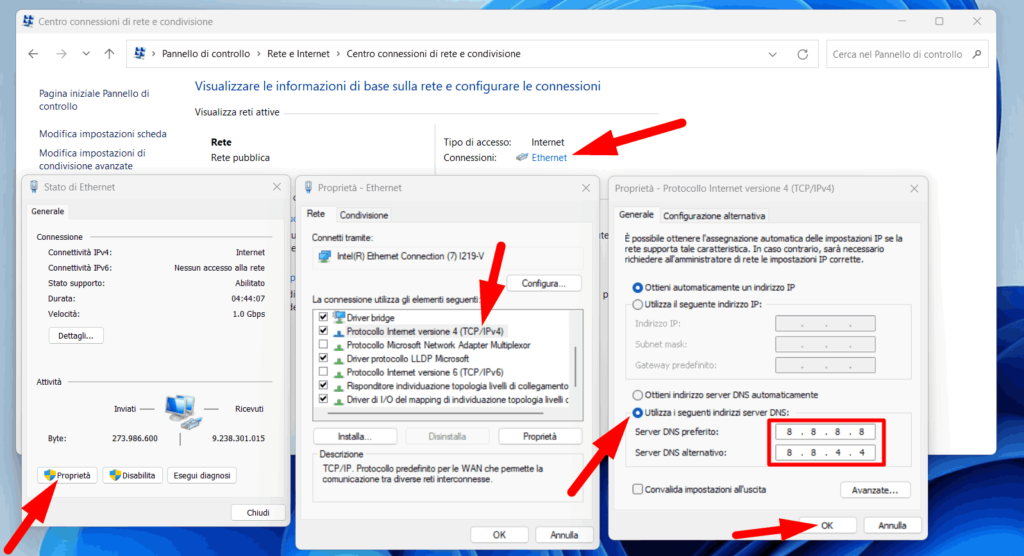The image size is (1024, 556).
Task: Click the Proprietà button in Stato di Ethernet
Action: (x=67, y=475)
